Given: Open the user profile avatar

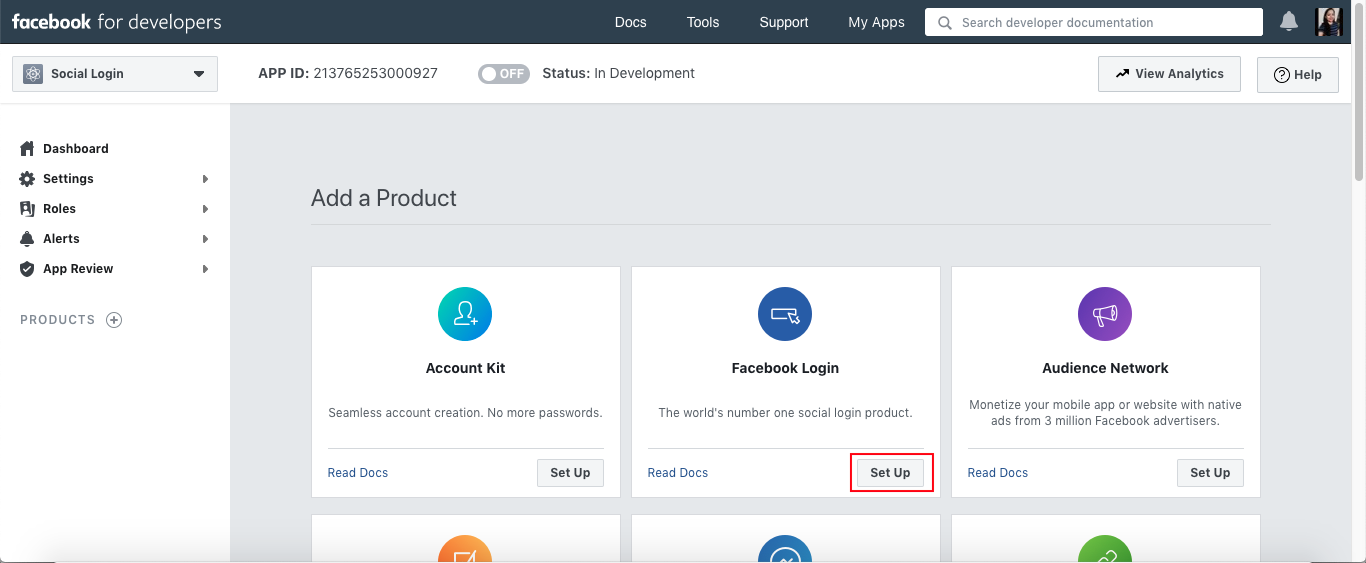Looking at the screenshot, I should coord(1329,21).
